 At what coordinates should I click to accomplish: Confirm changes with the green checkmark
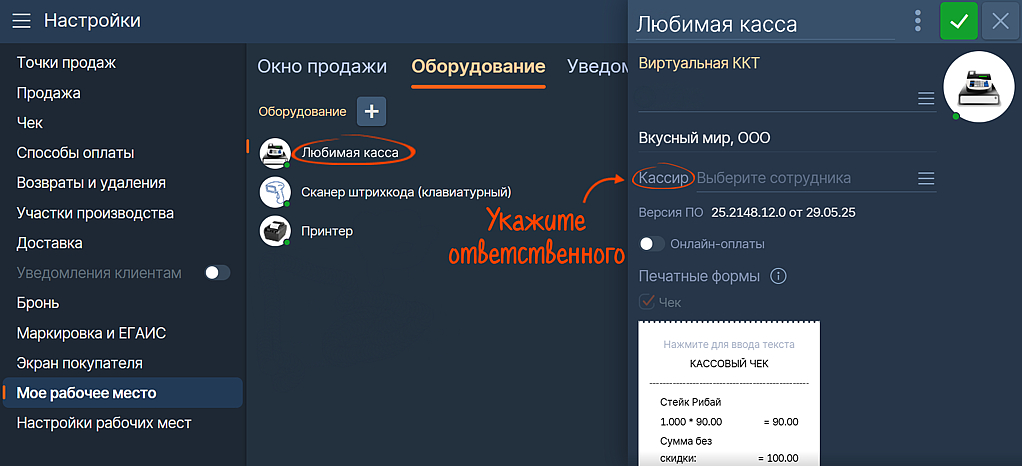(959, 21)
